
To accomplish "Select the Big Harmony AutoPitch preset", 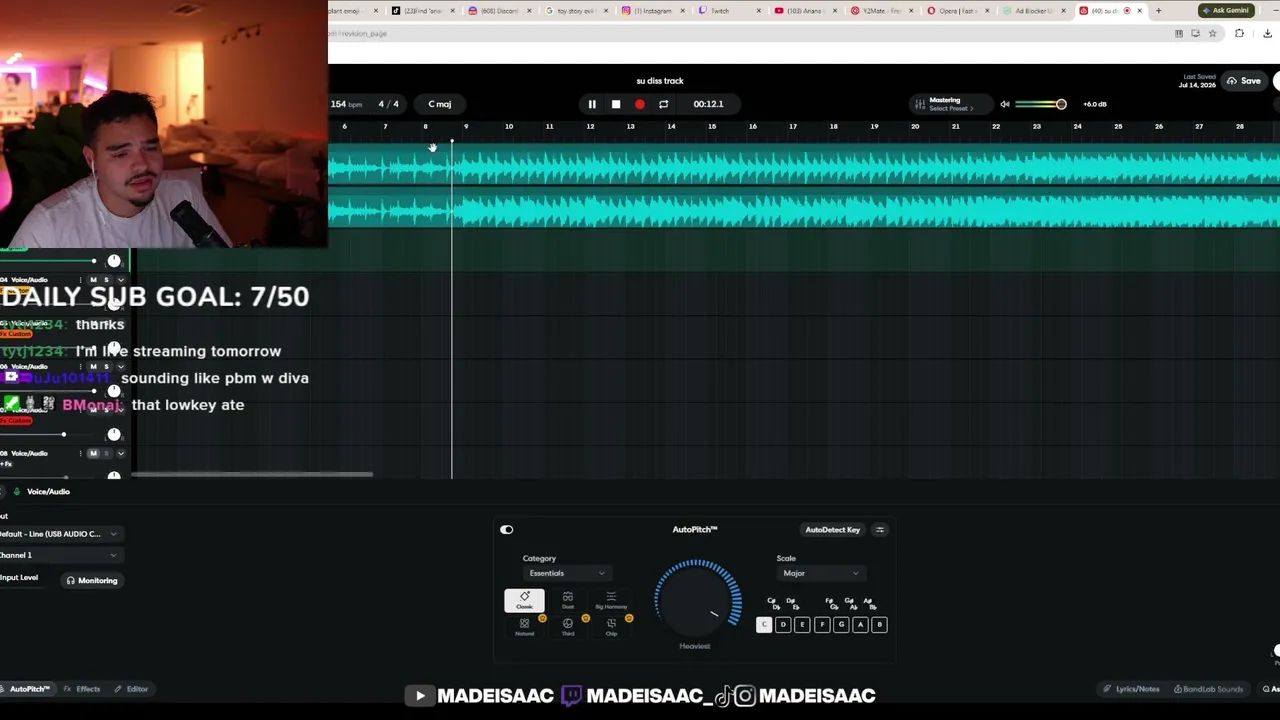I will pyautogui.click(x=611, y=600).
